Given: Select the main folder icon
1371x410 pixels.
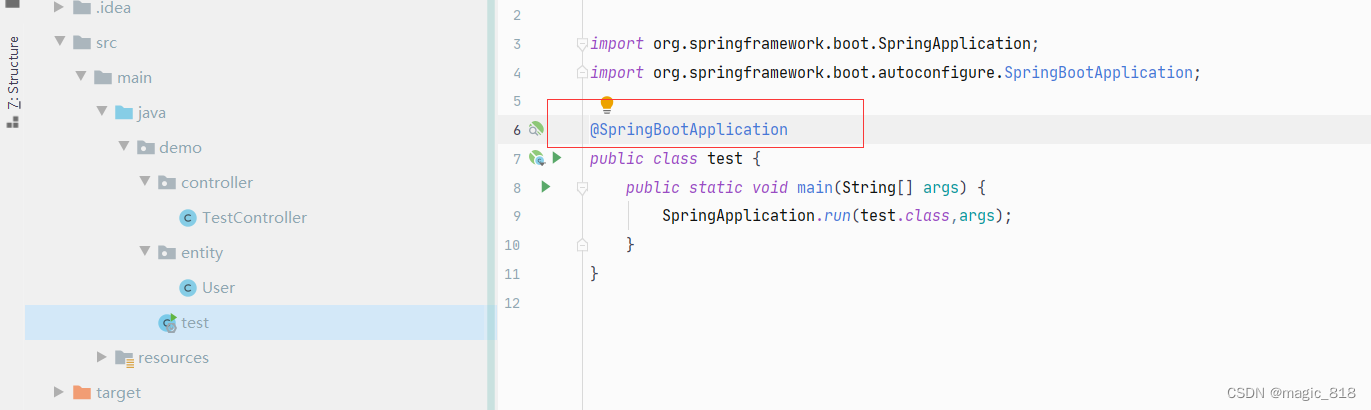Looking at the screenshot, I should [x=103, y=78].
